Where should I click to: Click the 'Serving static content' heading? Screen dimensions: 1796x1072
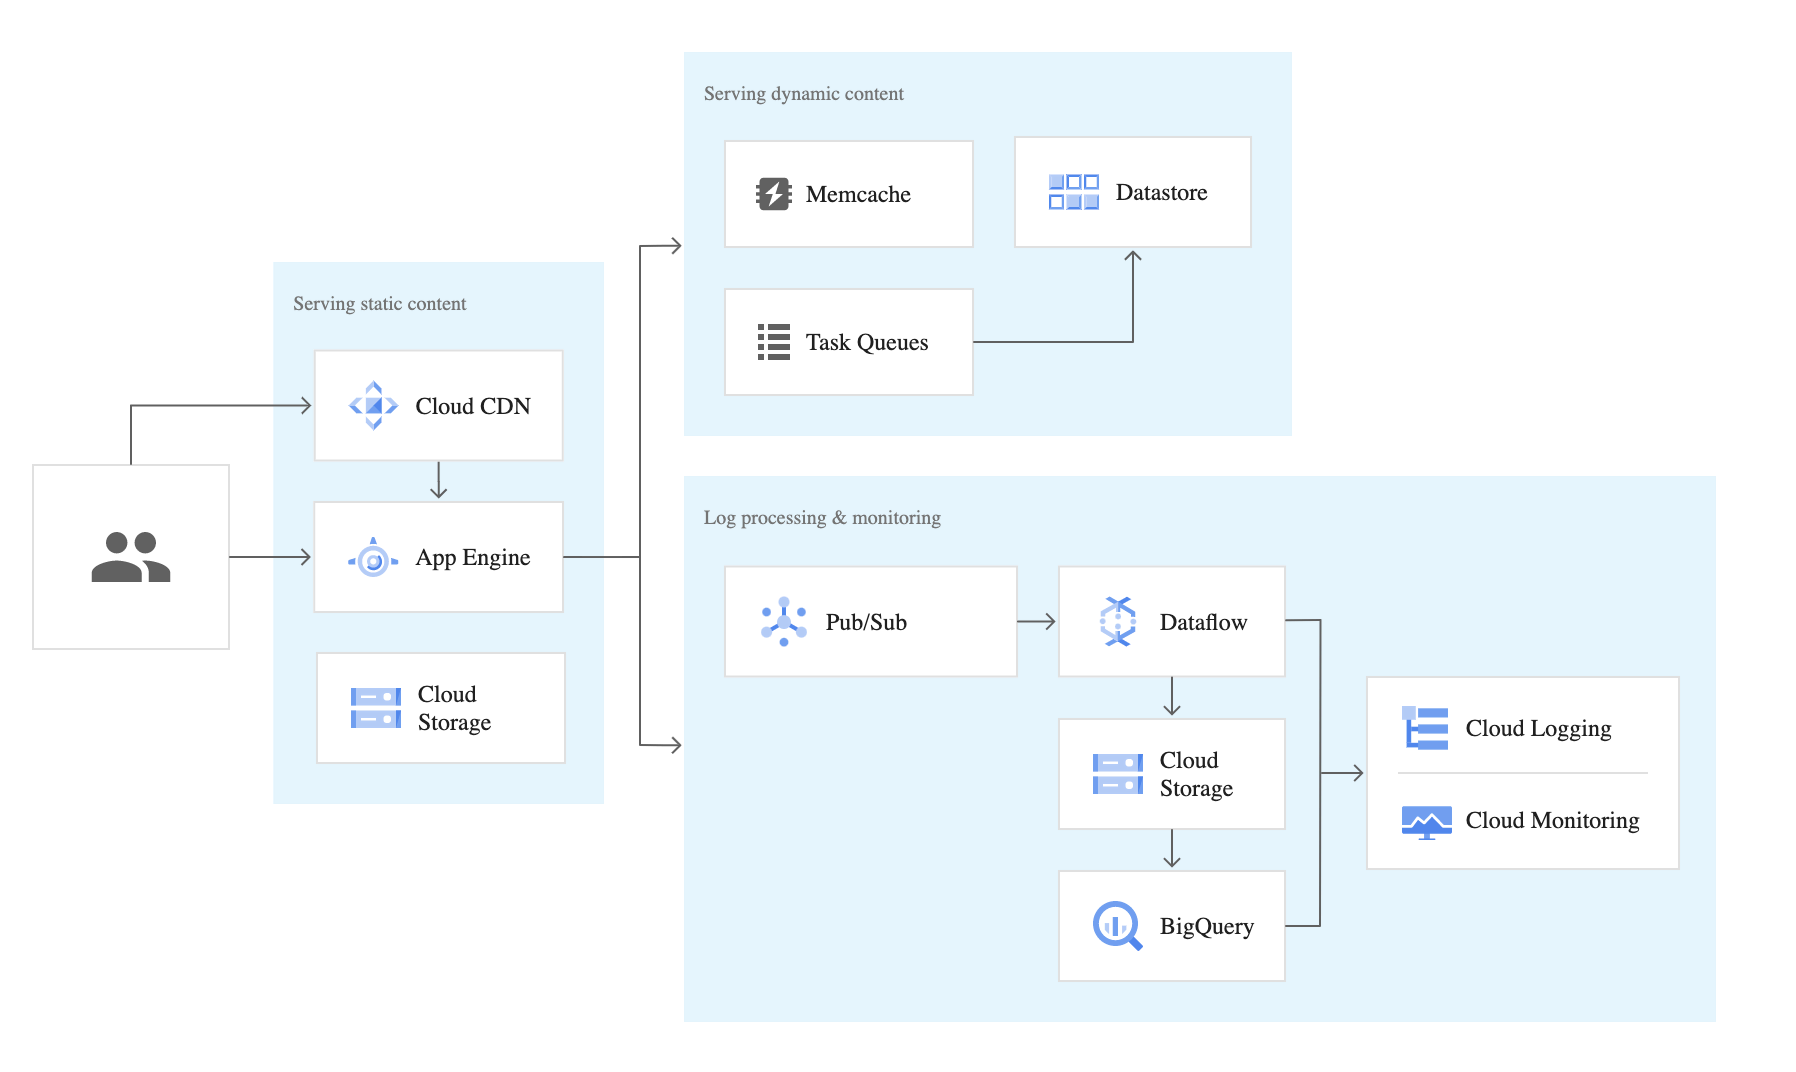click(x=379, y=304)
